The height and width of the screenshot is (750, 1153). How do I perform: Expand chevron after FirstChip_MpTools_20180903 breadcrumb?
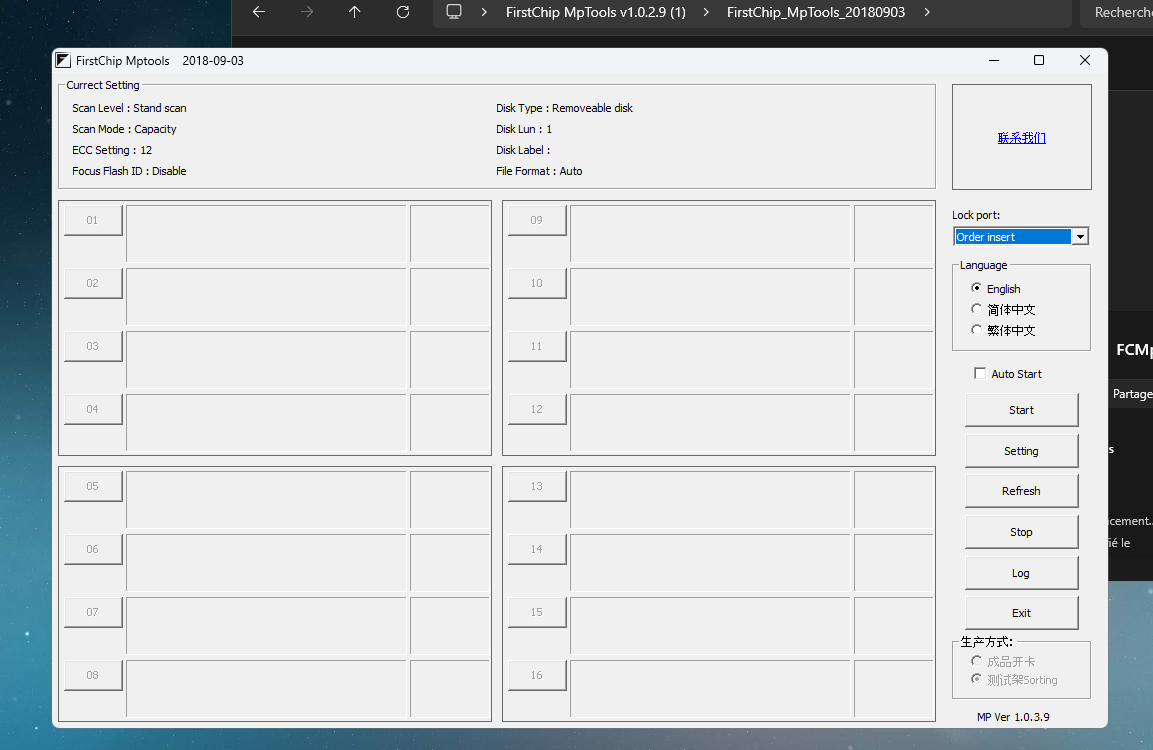[x=927, y=12]
